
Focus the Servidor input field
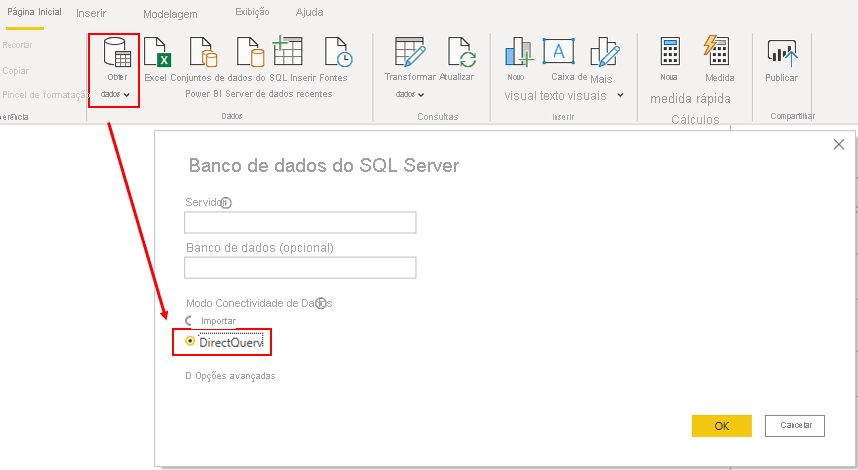pyautogui.click(x=300, y=223)
